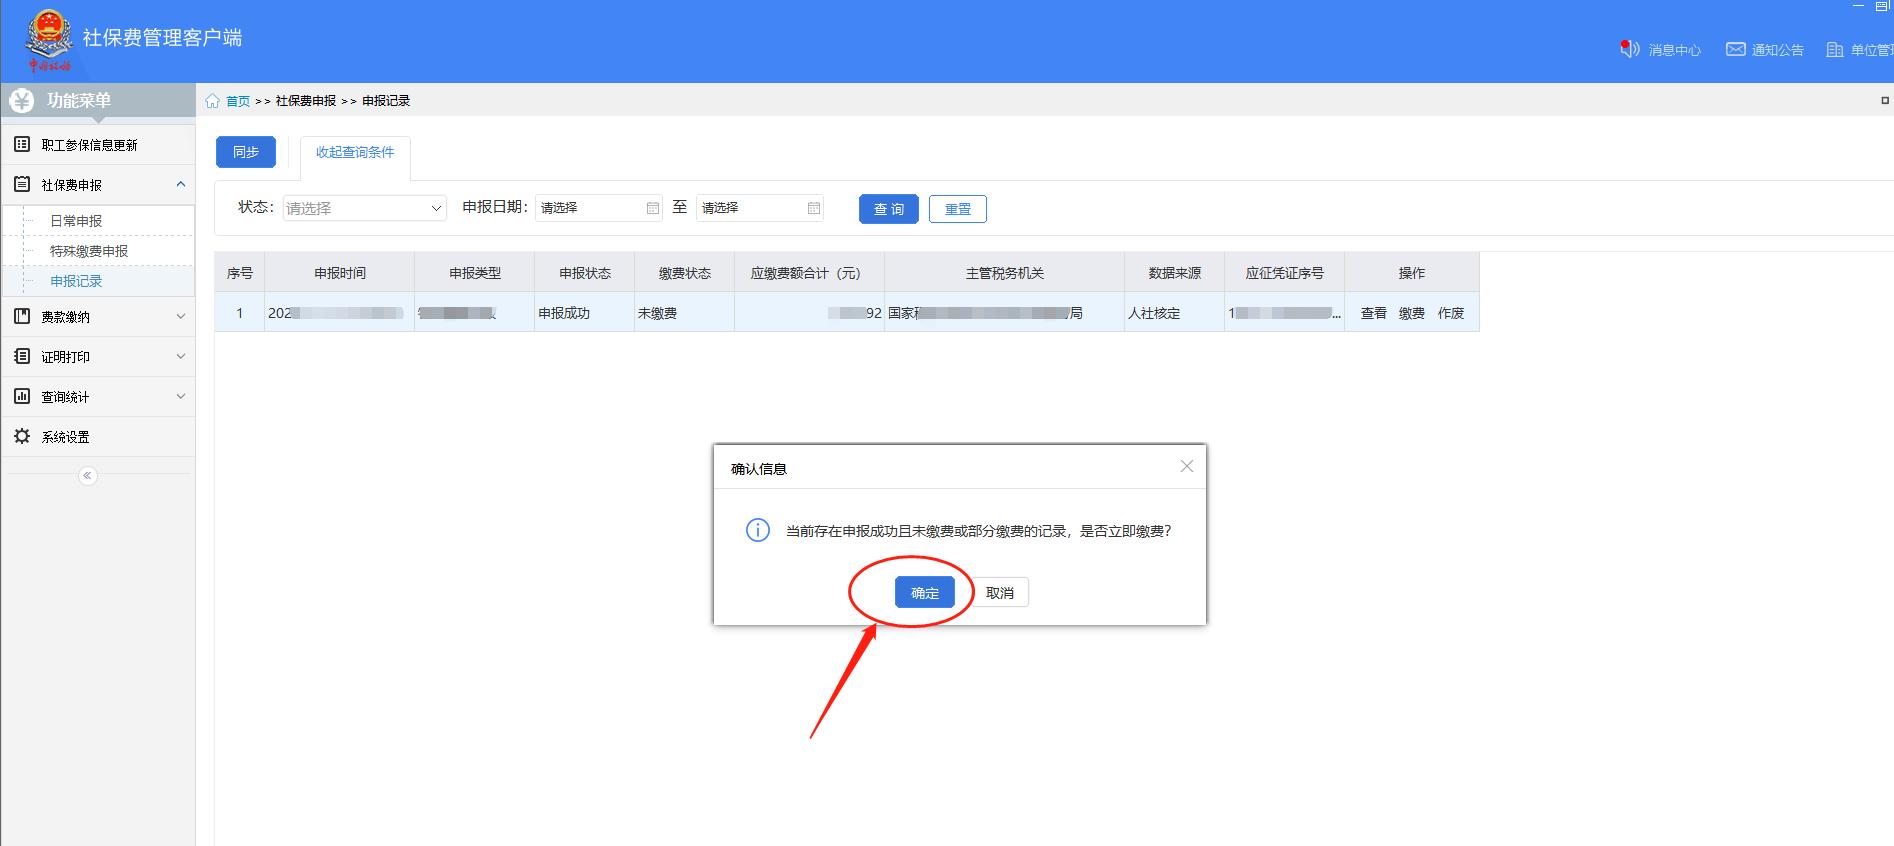
Task: Click the 主管税务机关 column header
Action: [1004, 273]
